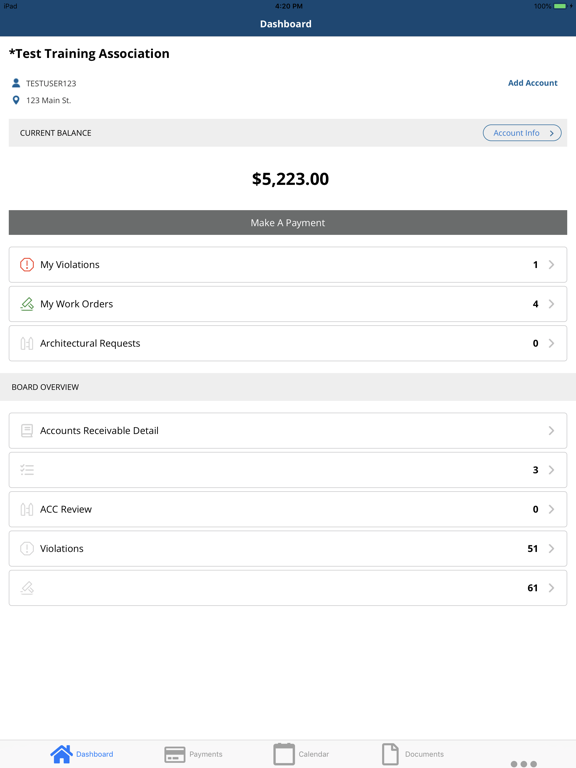The height and width of the screenshot is (768, 576).
Task: Open the Accounts Receivable Detail label
Action: tap(99, 431)
